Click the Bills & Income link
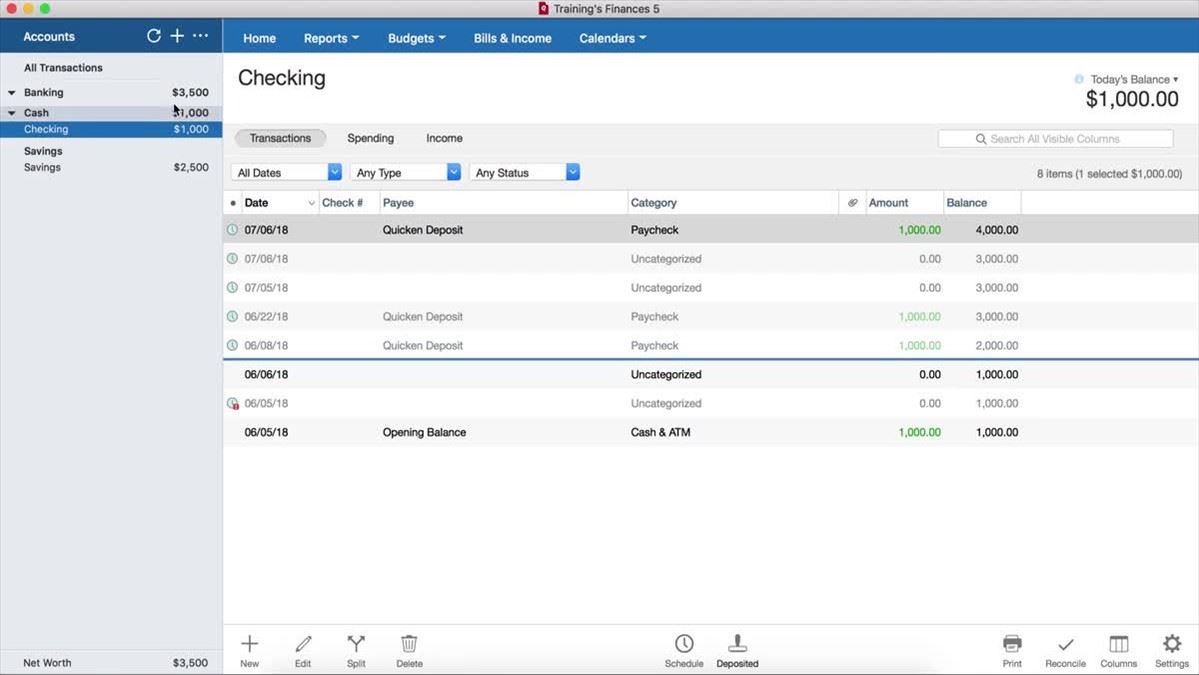1199x675 pixels. pos(512,38)
